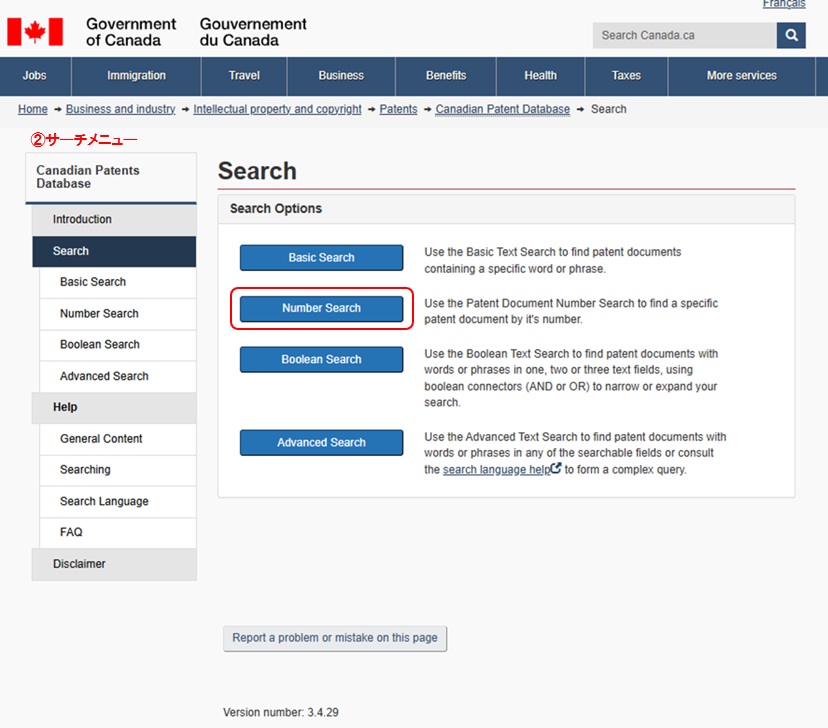Select the Taxes navigation item
828x728 pixels.
(x=626, y=76)
